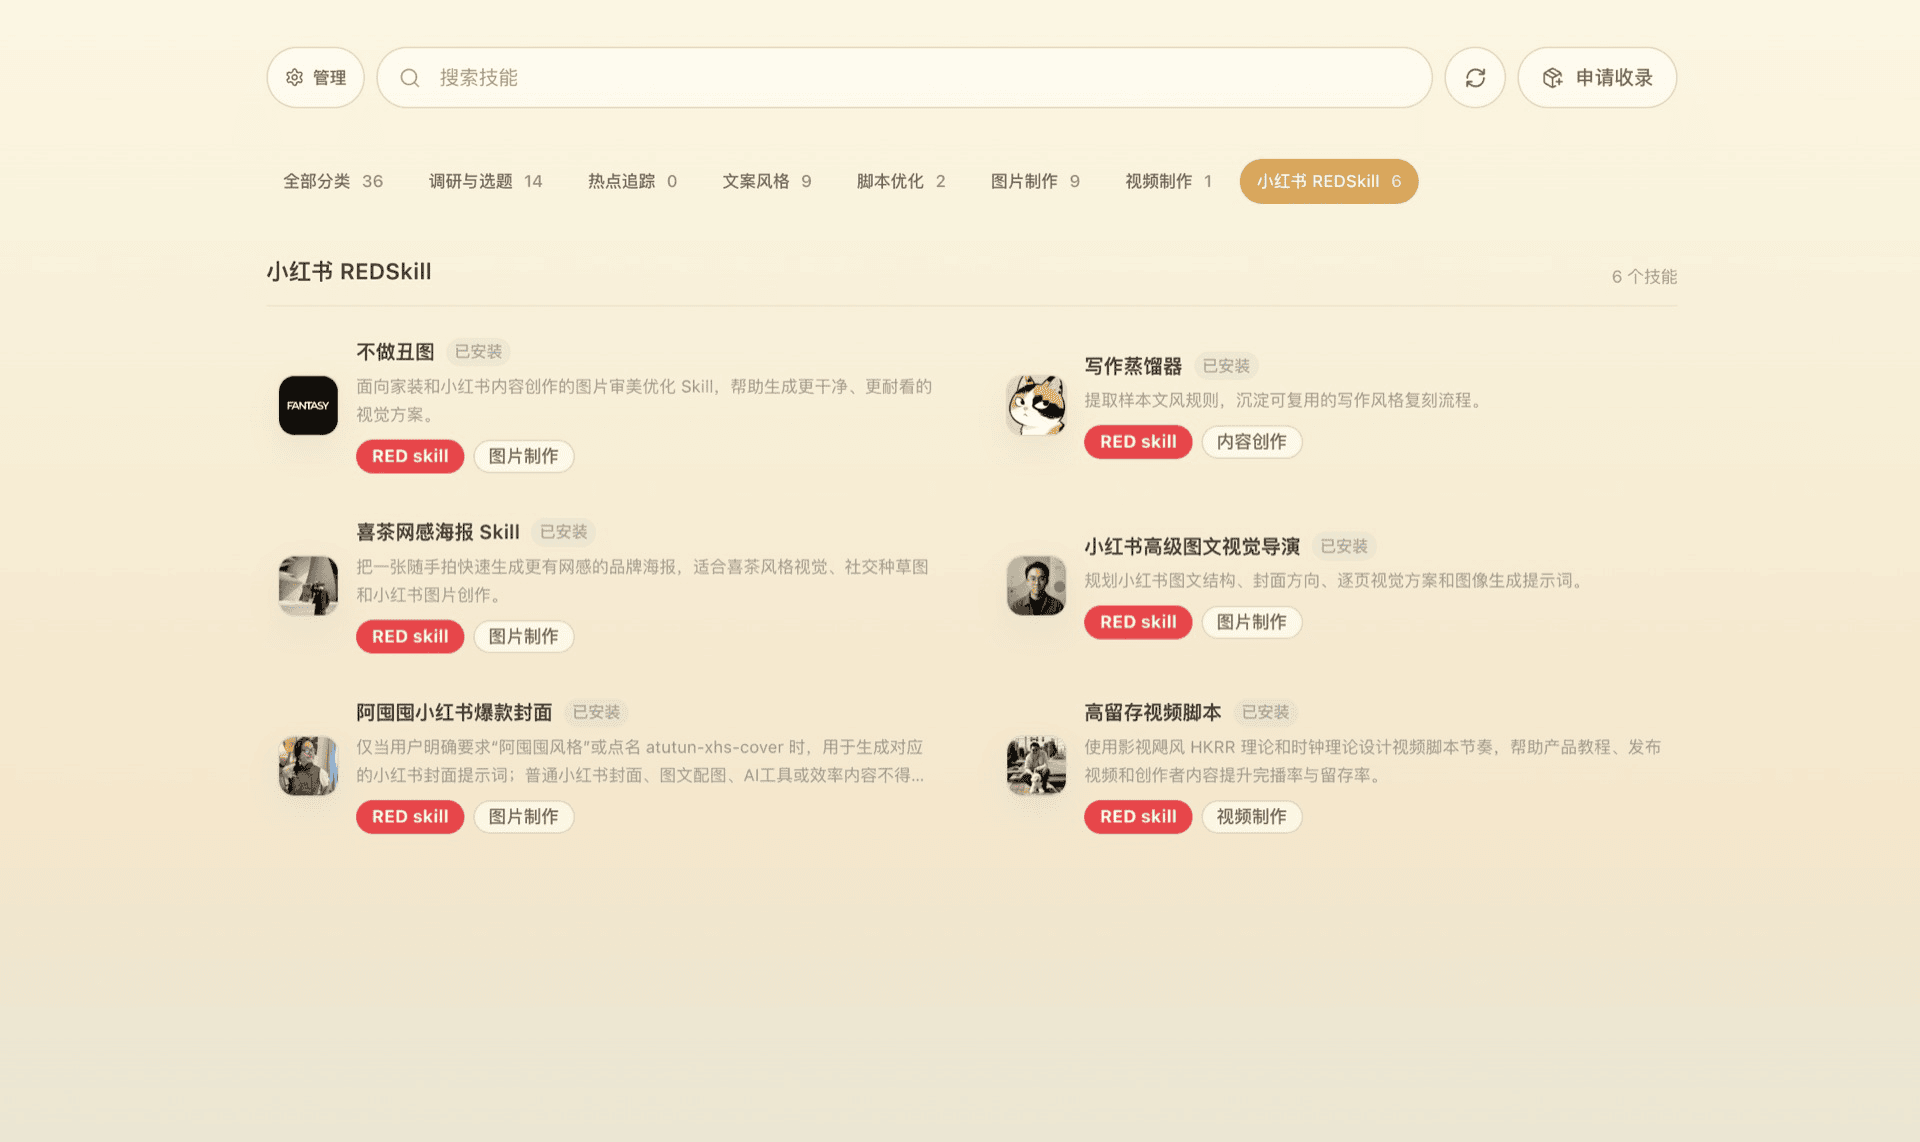Switch to the 脚本优化 tab
Image resolution: width=1920 pixels, height=1142 pixels.
click(x=901, y=181)
